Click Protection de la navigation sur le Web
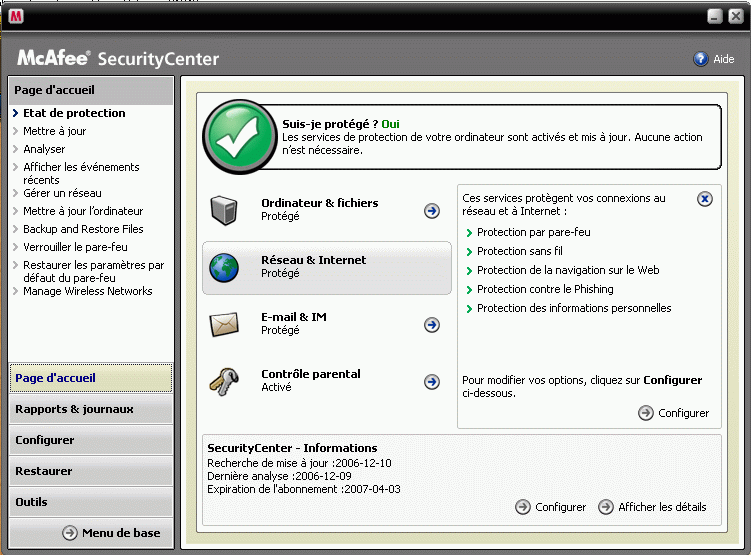 coord(568,270)
